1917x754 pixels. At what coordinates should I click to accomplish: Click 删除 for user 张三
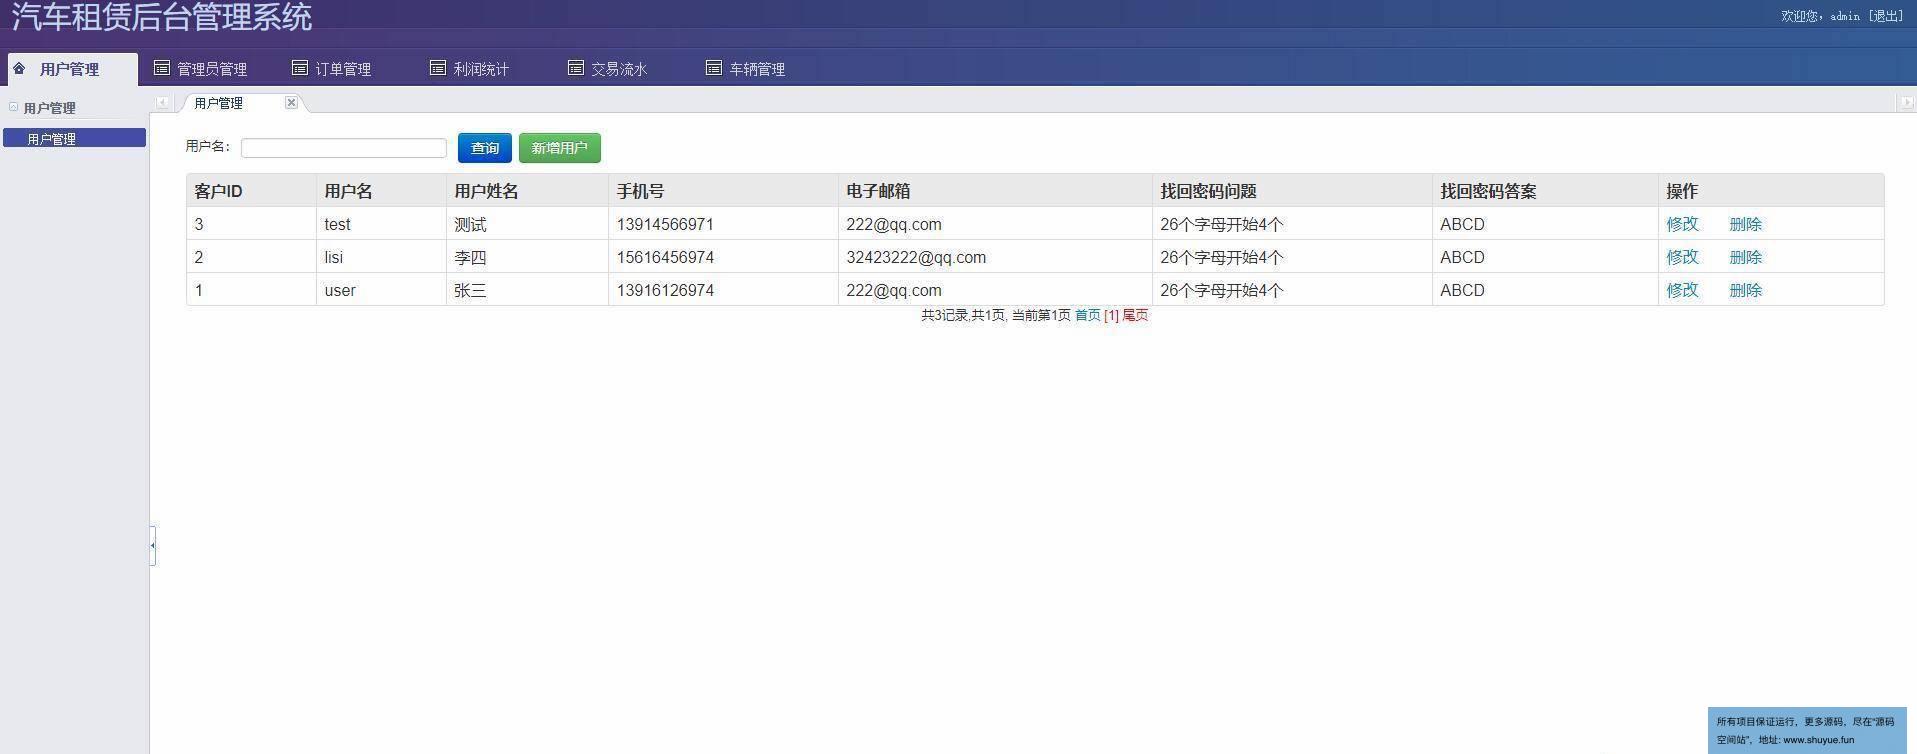point(1746,290)
